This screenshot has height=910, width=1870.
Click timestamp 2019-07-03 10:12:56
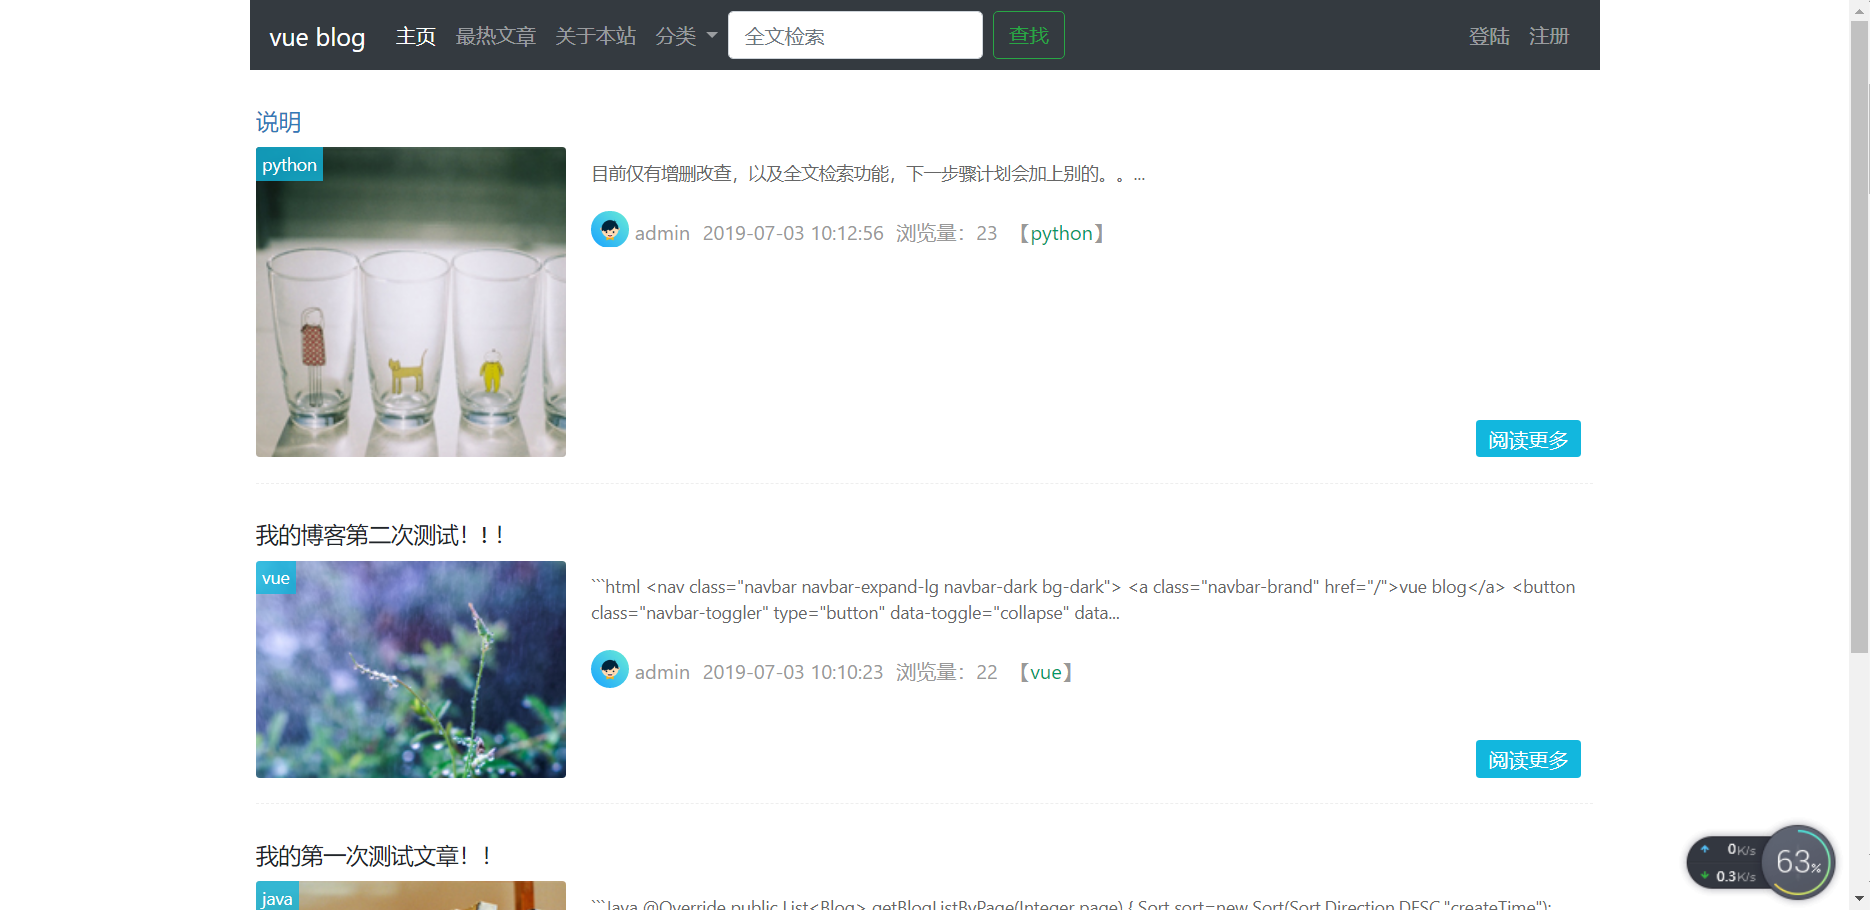pyautogui.click(x=793, y=233)
